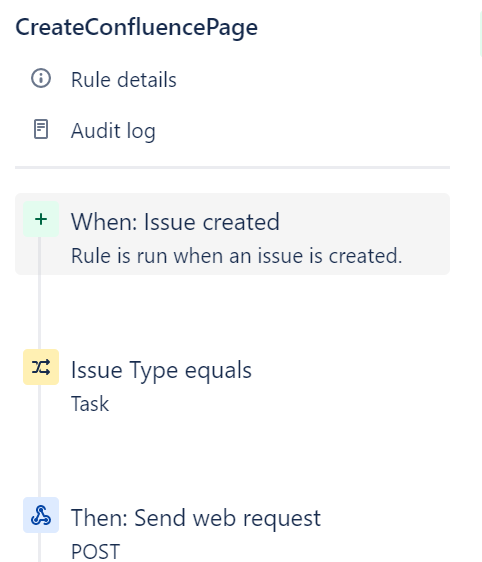Click connector line between condition and web request
The image size is (482, 562).
point(39,441)
